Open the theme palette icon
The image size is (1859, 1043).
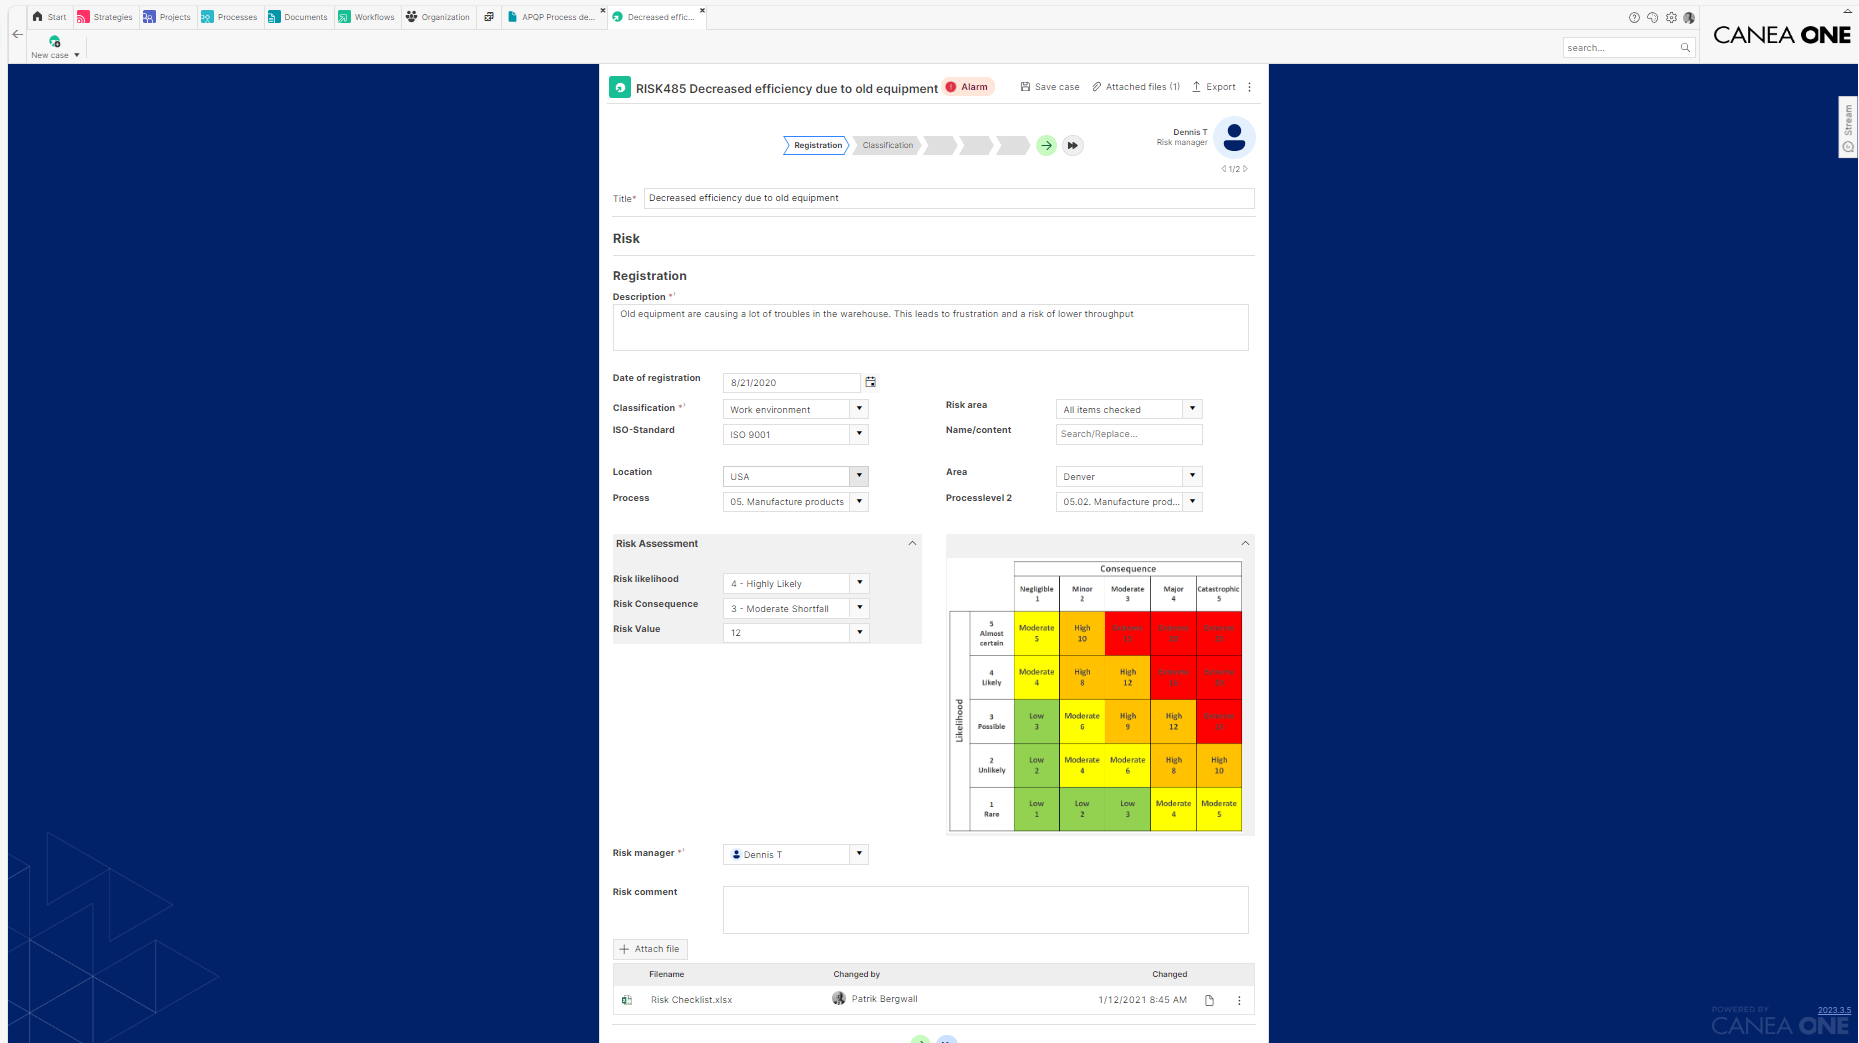click(x=1652, y=17)
